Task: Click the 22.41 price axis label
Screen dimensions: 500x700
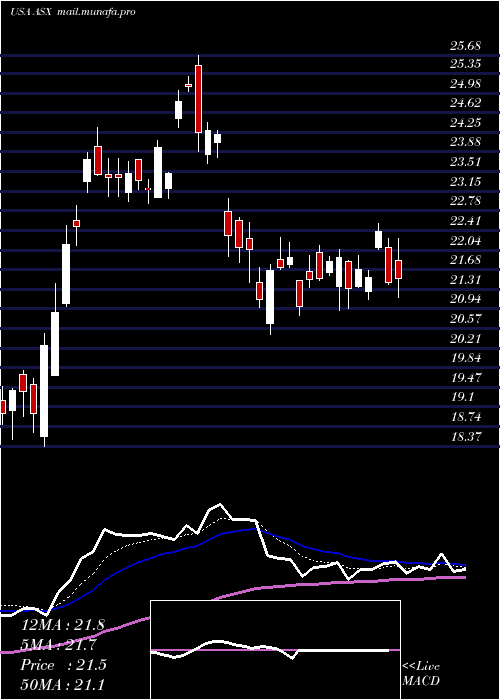Action: point(465,221)
